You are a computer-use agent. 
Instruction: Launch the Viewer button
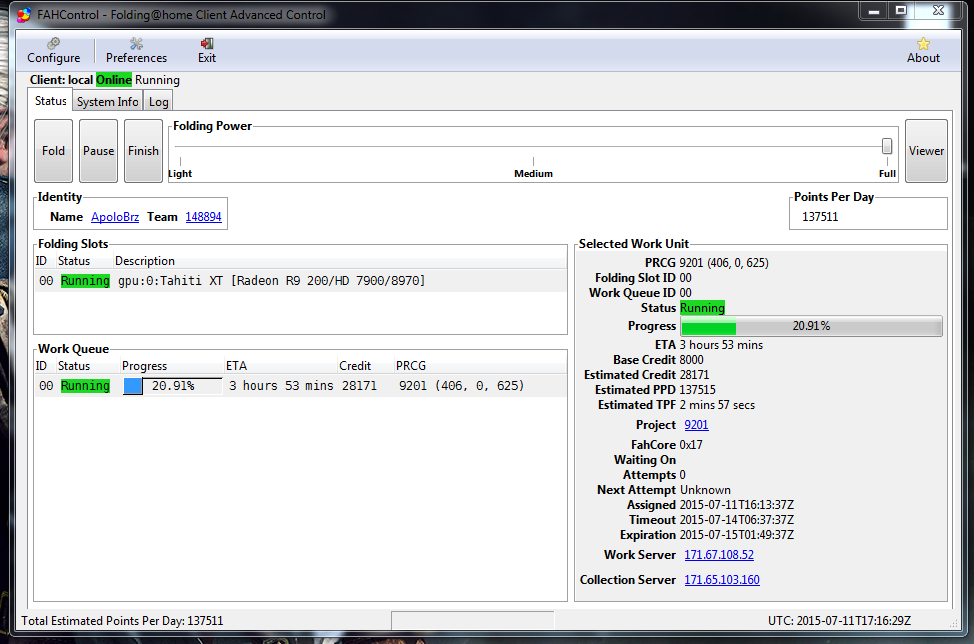click(x=926, y=151)
